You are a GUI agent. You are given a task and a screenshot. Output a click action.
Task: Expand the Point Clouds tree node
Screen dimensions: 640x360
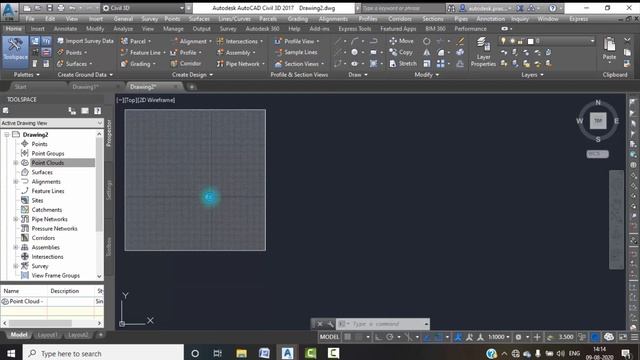[x=16, y=163]
